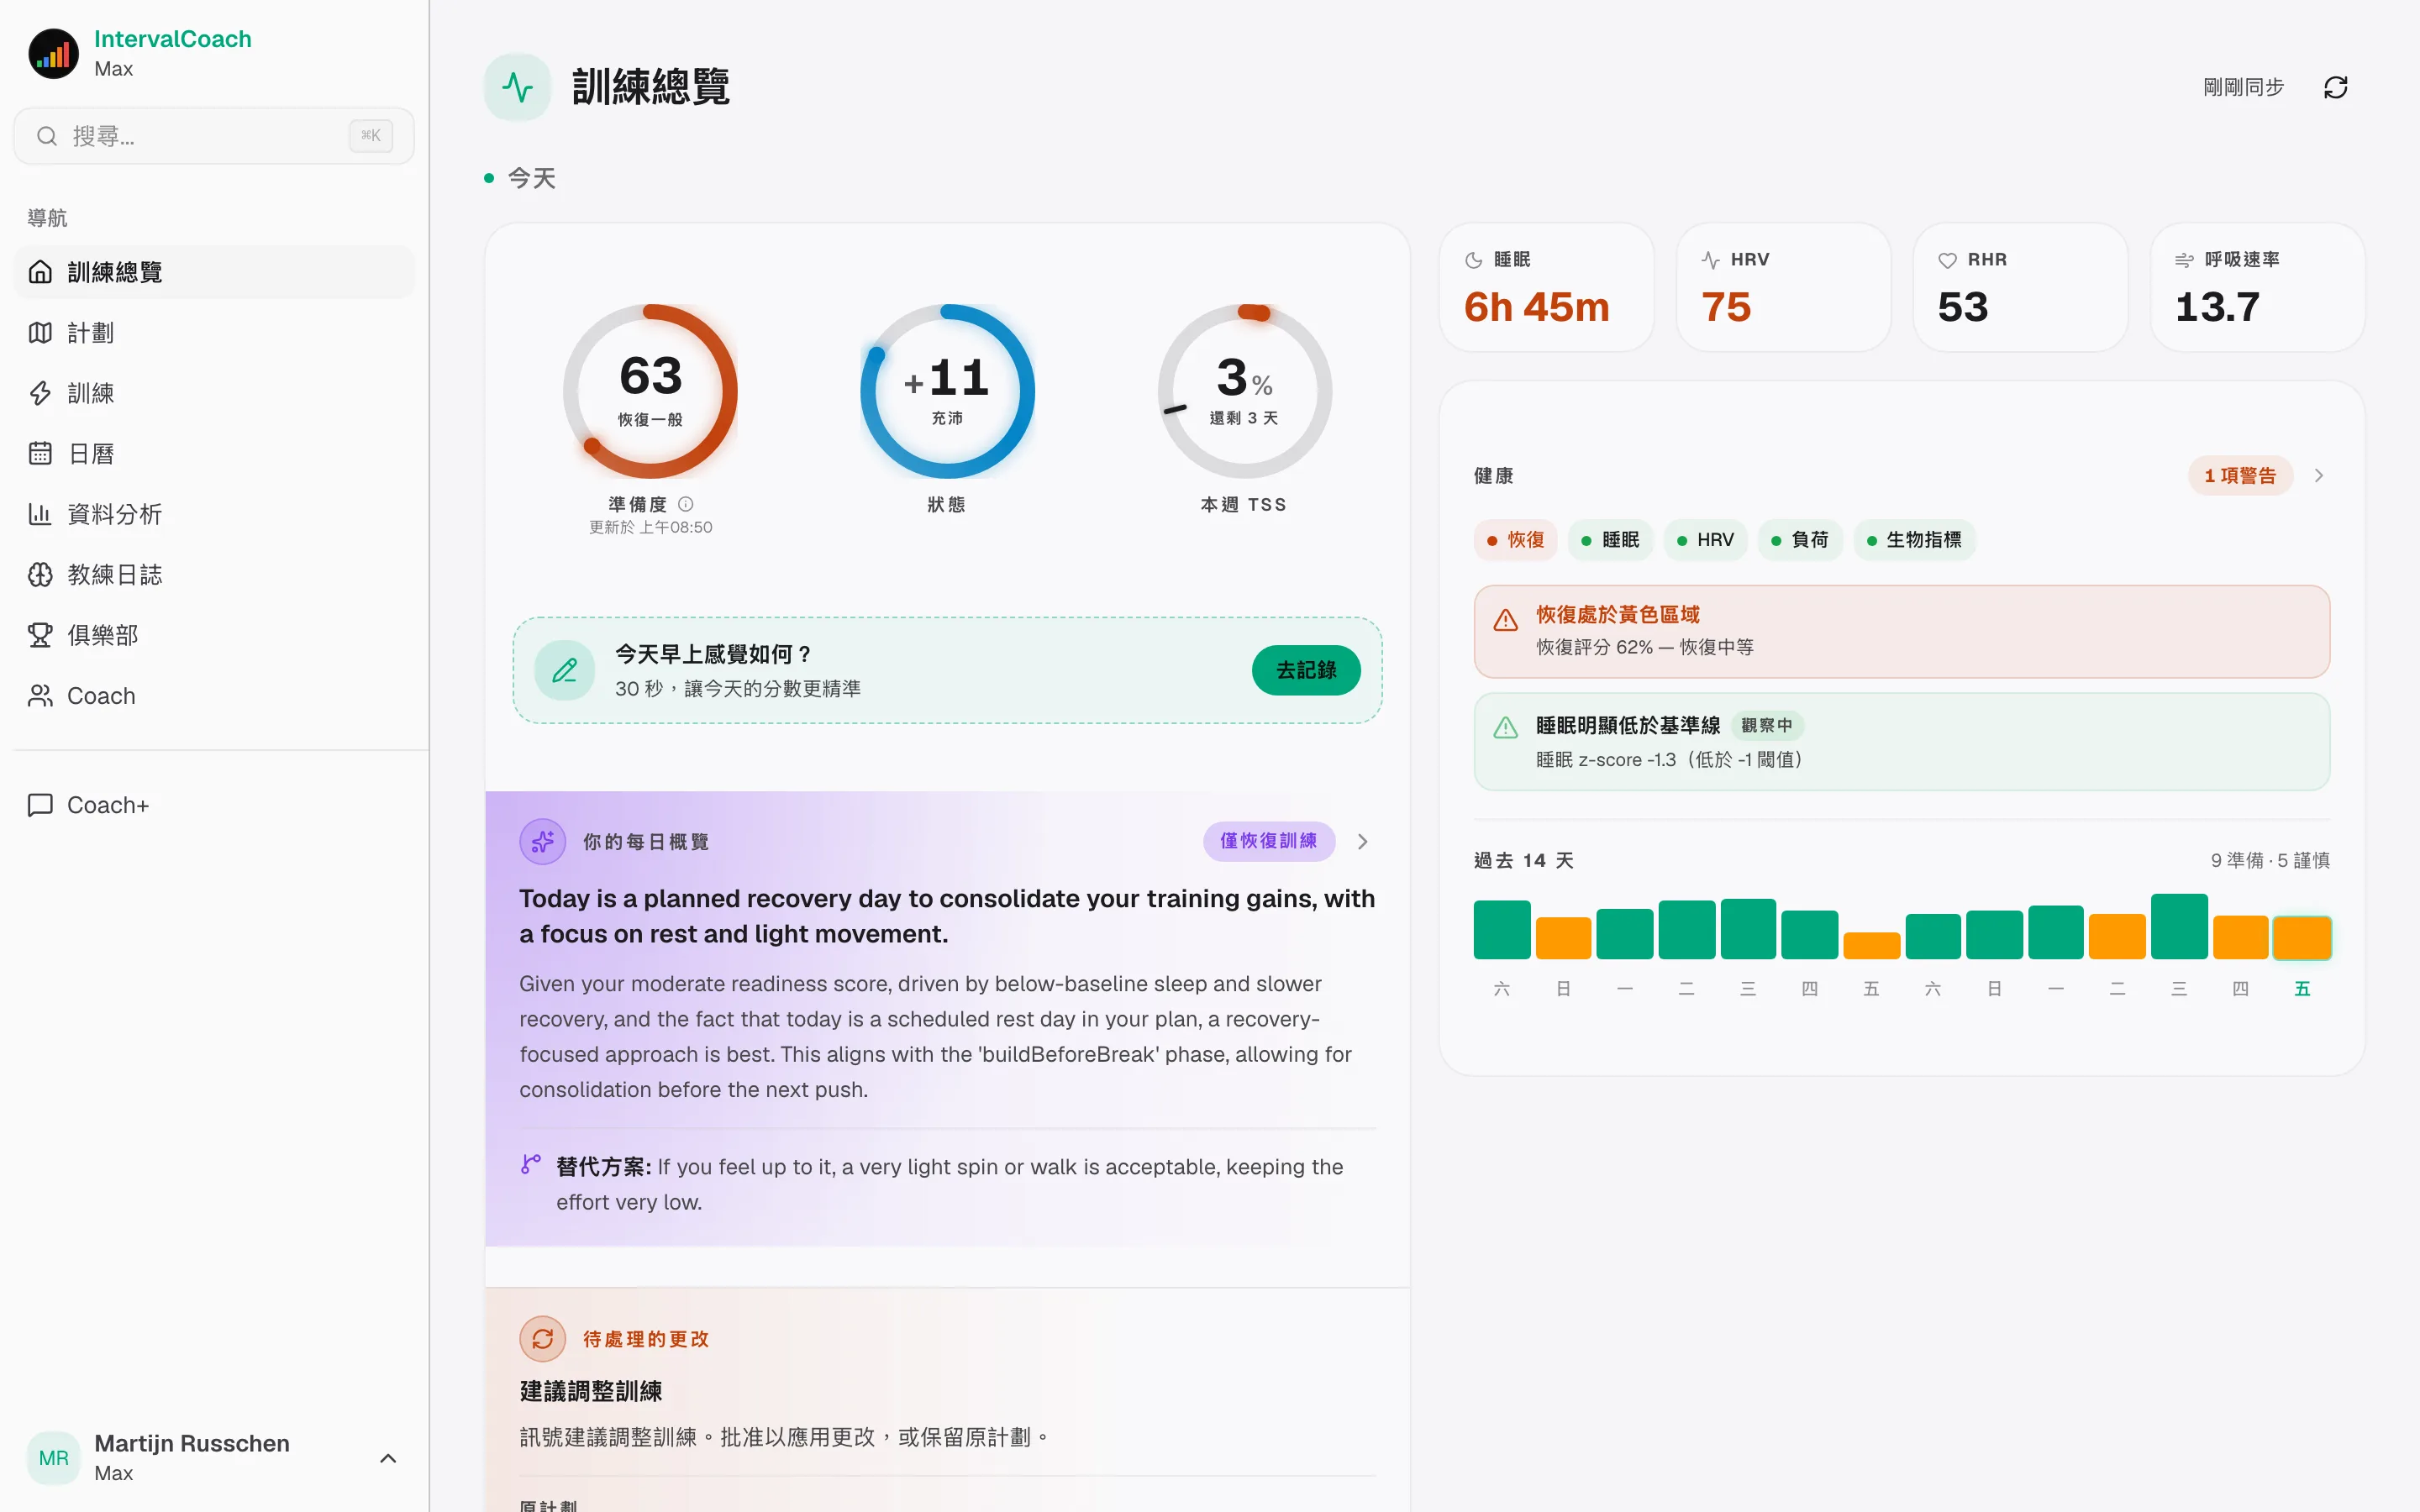Click the HRV 75 metric card
2420x1512 pixels.
click(1783, 287)
